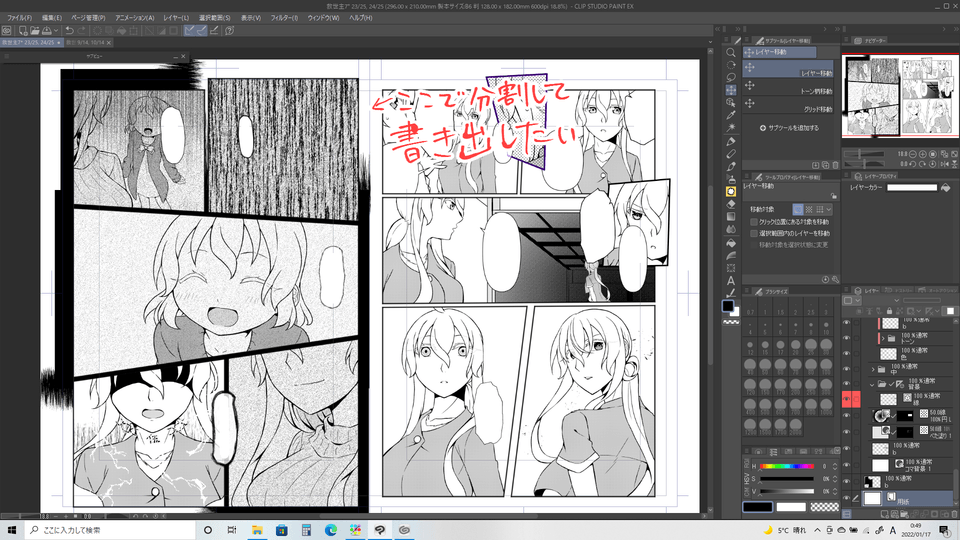This screenshot has height=540, width=960.
Task: Delete layer trash icon in Layers panel
Action: coord(953,514)
